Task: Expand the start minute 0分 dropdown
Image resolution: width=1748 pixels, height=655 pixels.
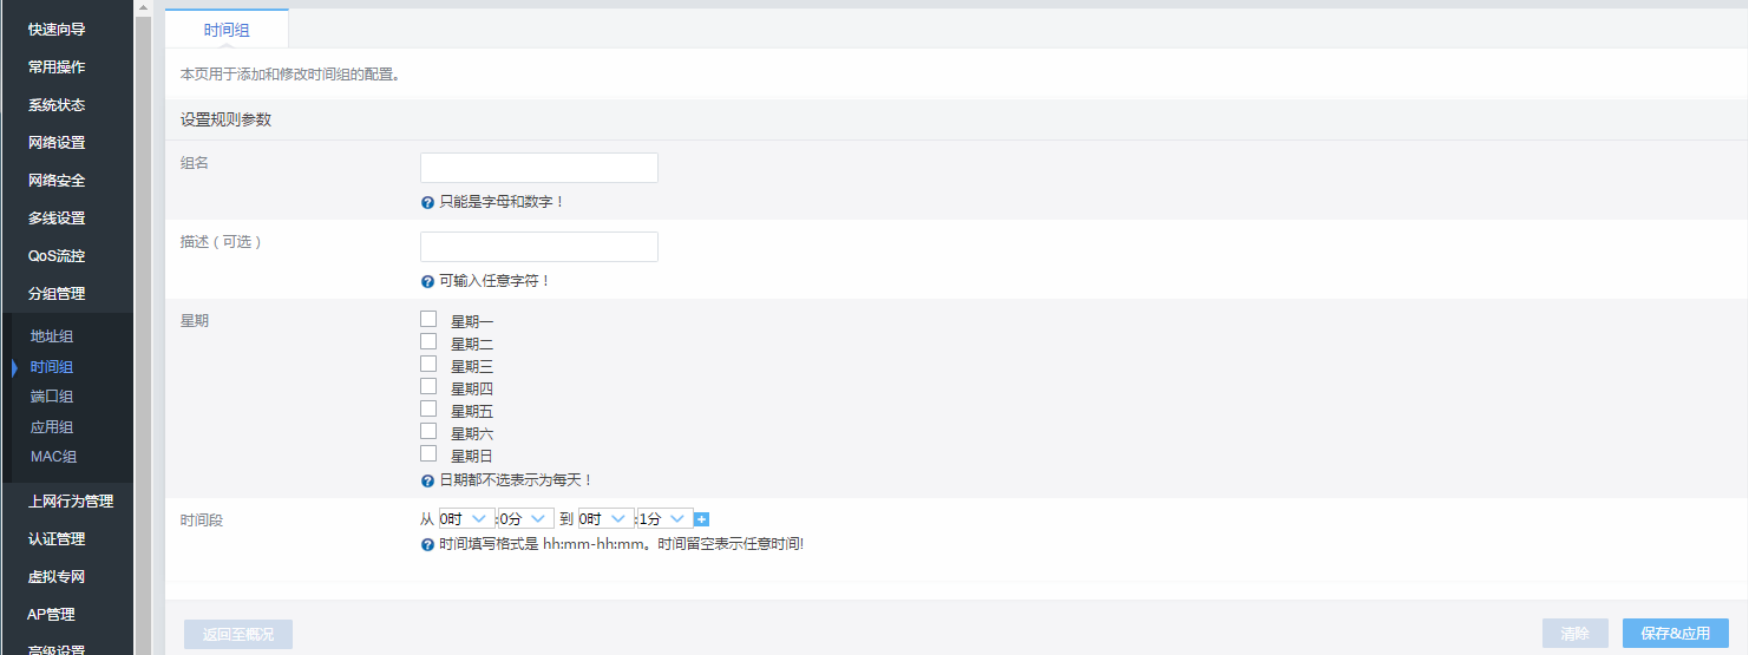Action: (524, 519)
